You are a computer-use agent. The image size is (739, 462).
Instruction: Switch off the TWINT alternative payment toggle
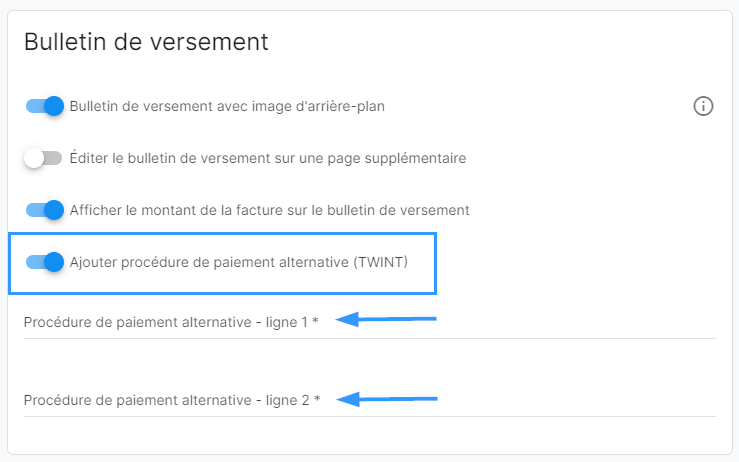click(45, 262)
